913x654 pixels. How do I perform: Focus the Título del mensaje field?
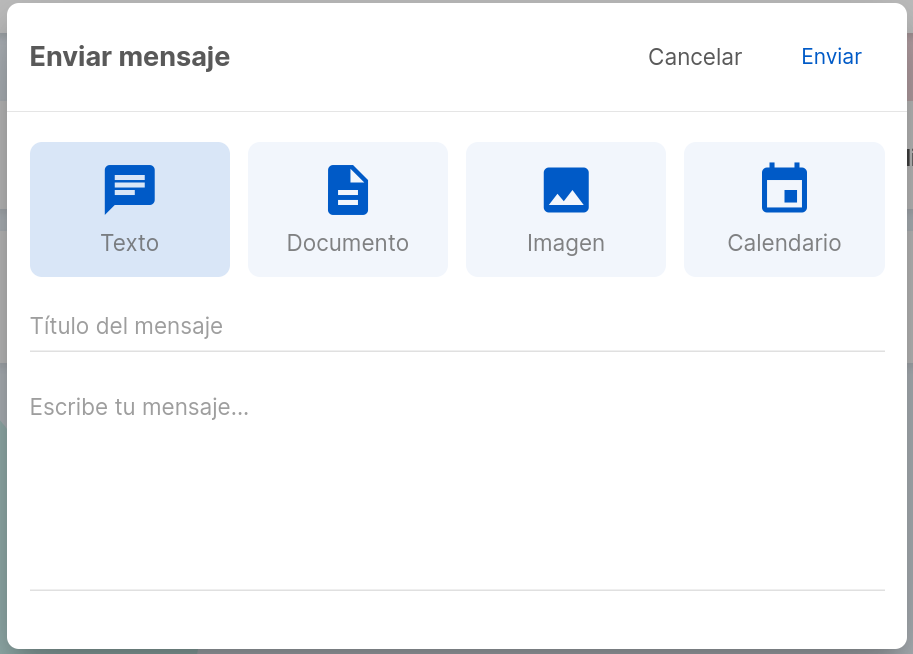coord(457,326)
